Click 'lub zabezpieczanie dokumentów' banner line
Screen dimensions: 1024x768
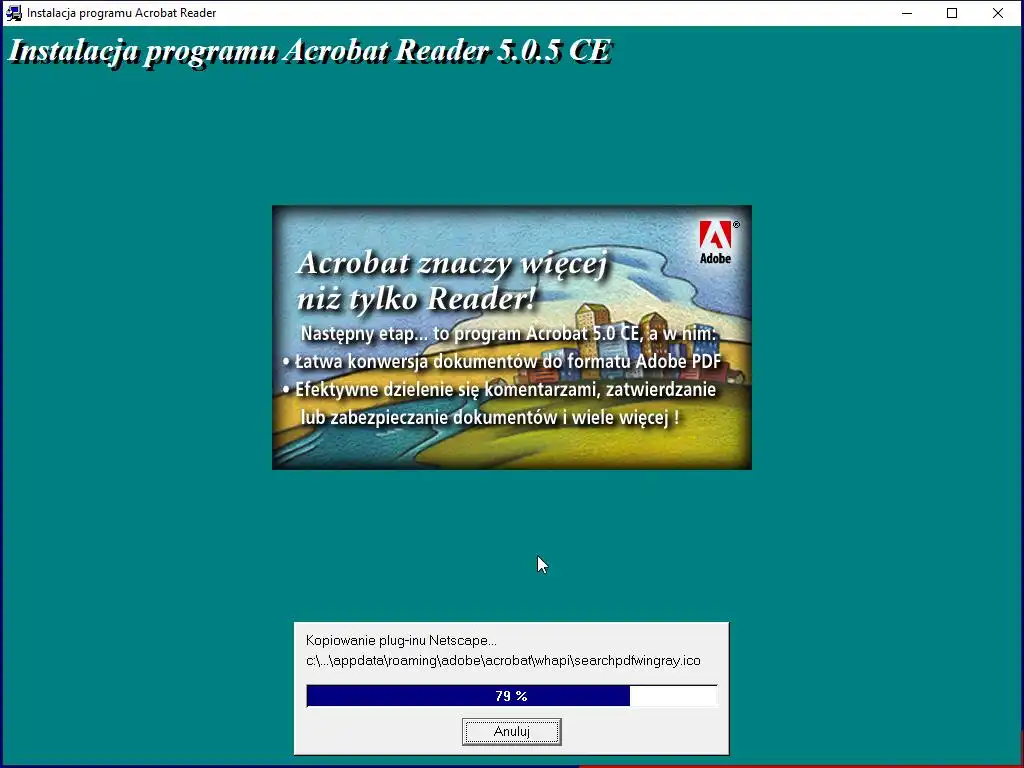(490, 417)
